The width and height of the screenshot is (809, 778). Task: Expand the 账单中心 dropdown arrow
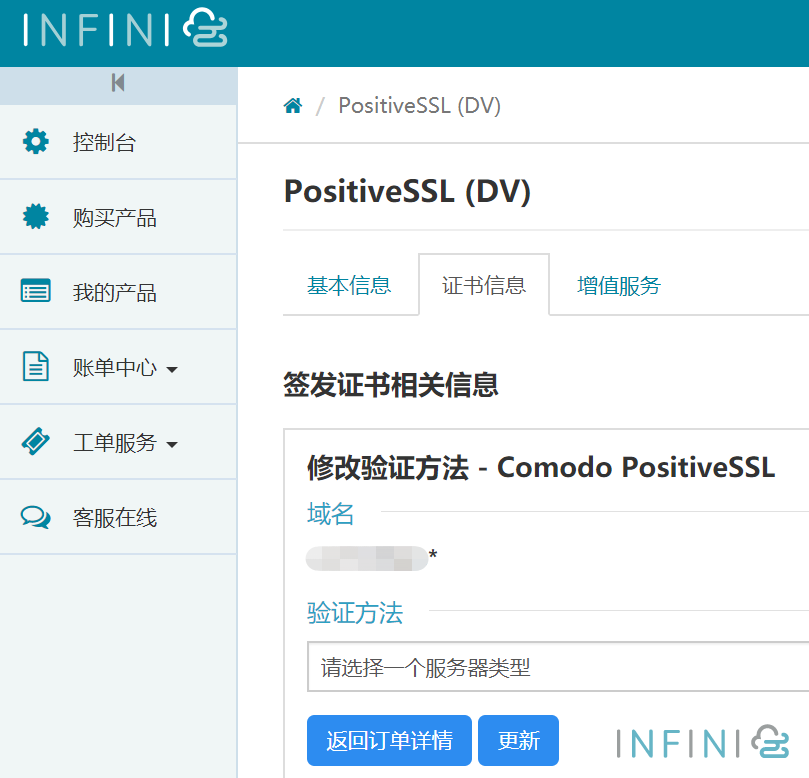(x=172, y=370)
